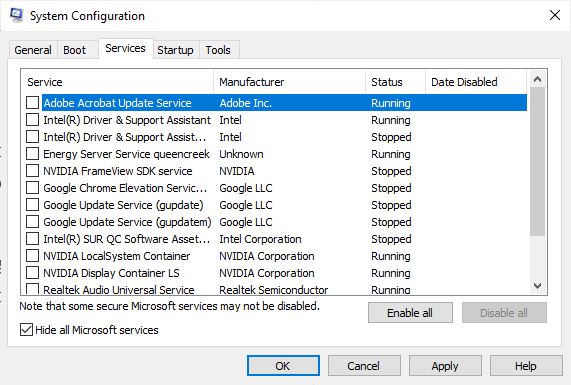Click the services list scrollbar thumb

point(537,161)
